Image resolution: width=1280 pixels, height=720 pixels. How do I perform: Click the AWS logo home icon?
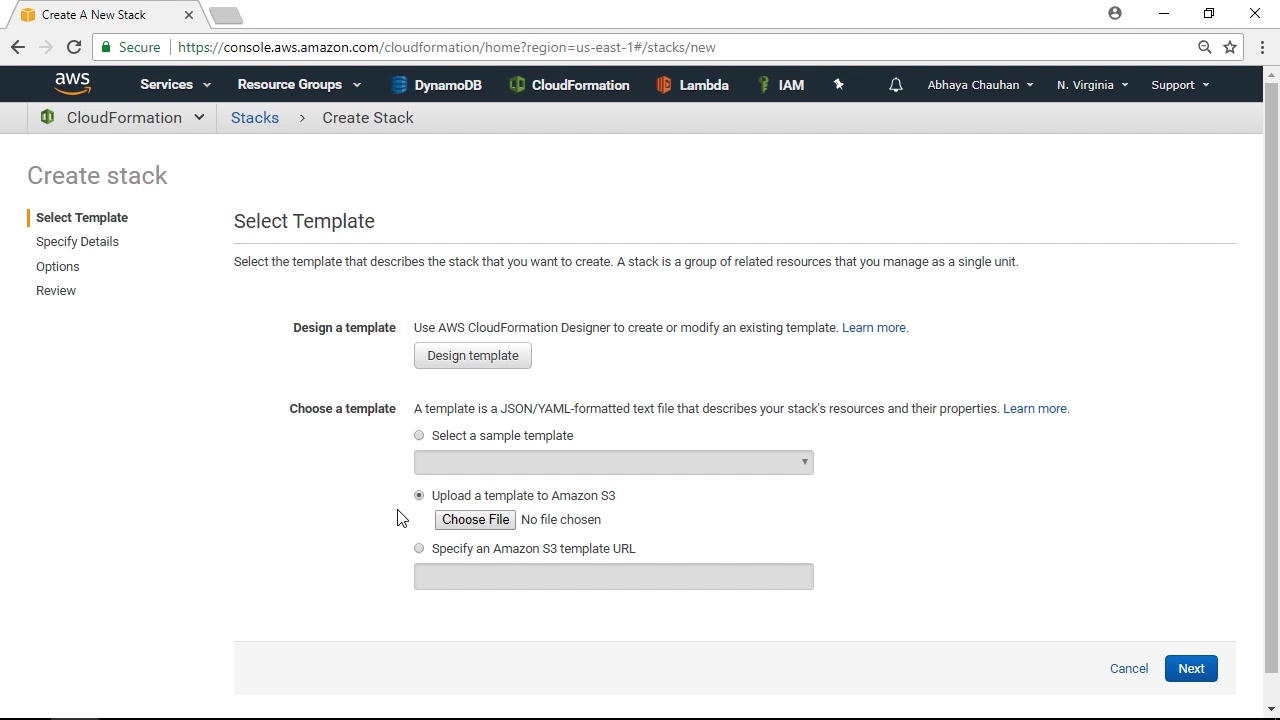pos(72,84)
